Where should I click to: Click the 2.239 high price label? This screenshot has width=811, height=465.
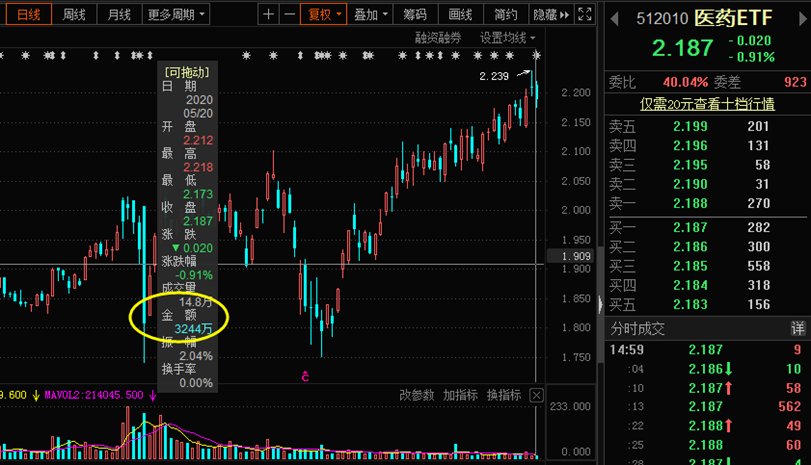(494, 77)
